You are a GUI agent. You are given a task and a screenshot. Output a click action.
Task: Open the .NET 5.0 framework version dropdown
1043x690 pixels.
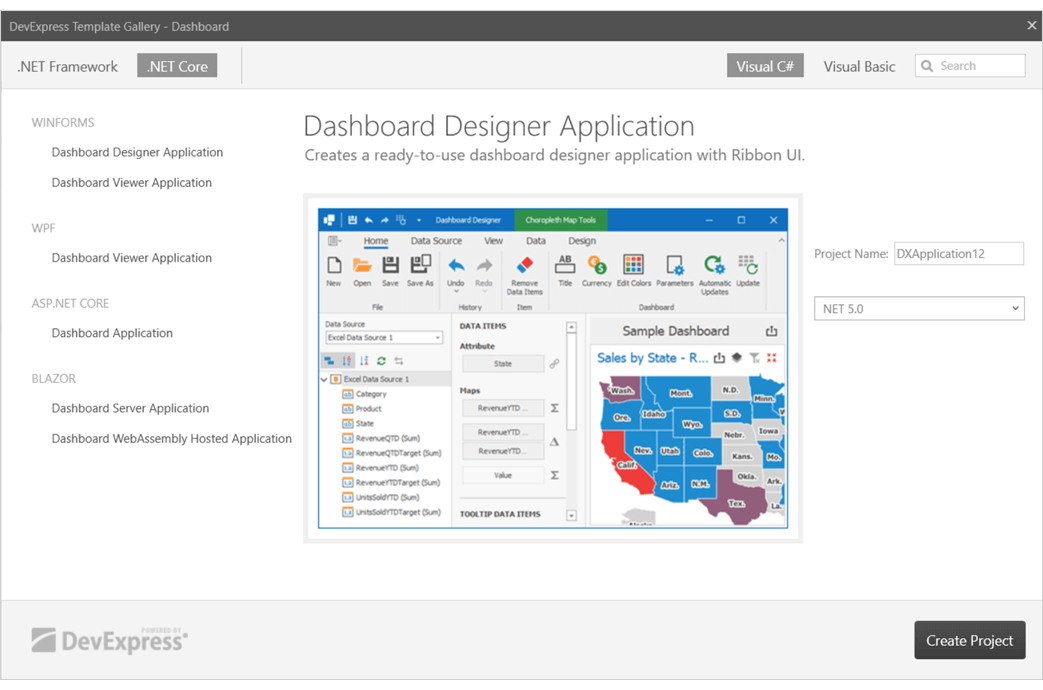tap(919, 309)
